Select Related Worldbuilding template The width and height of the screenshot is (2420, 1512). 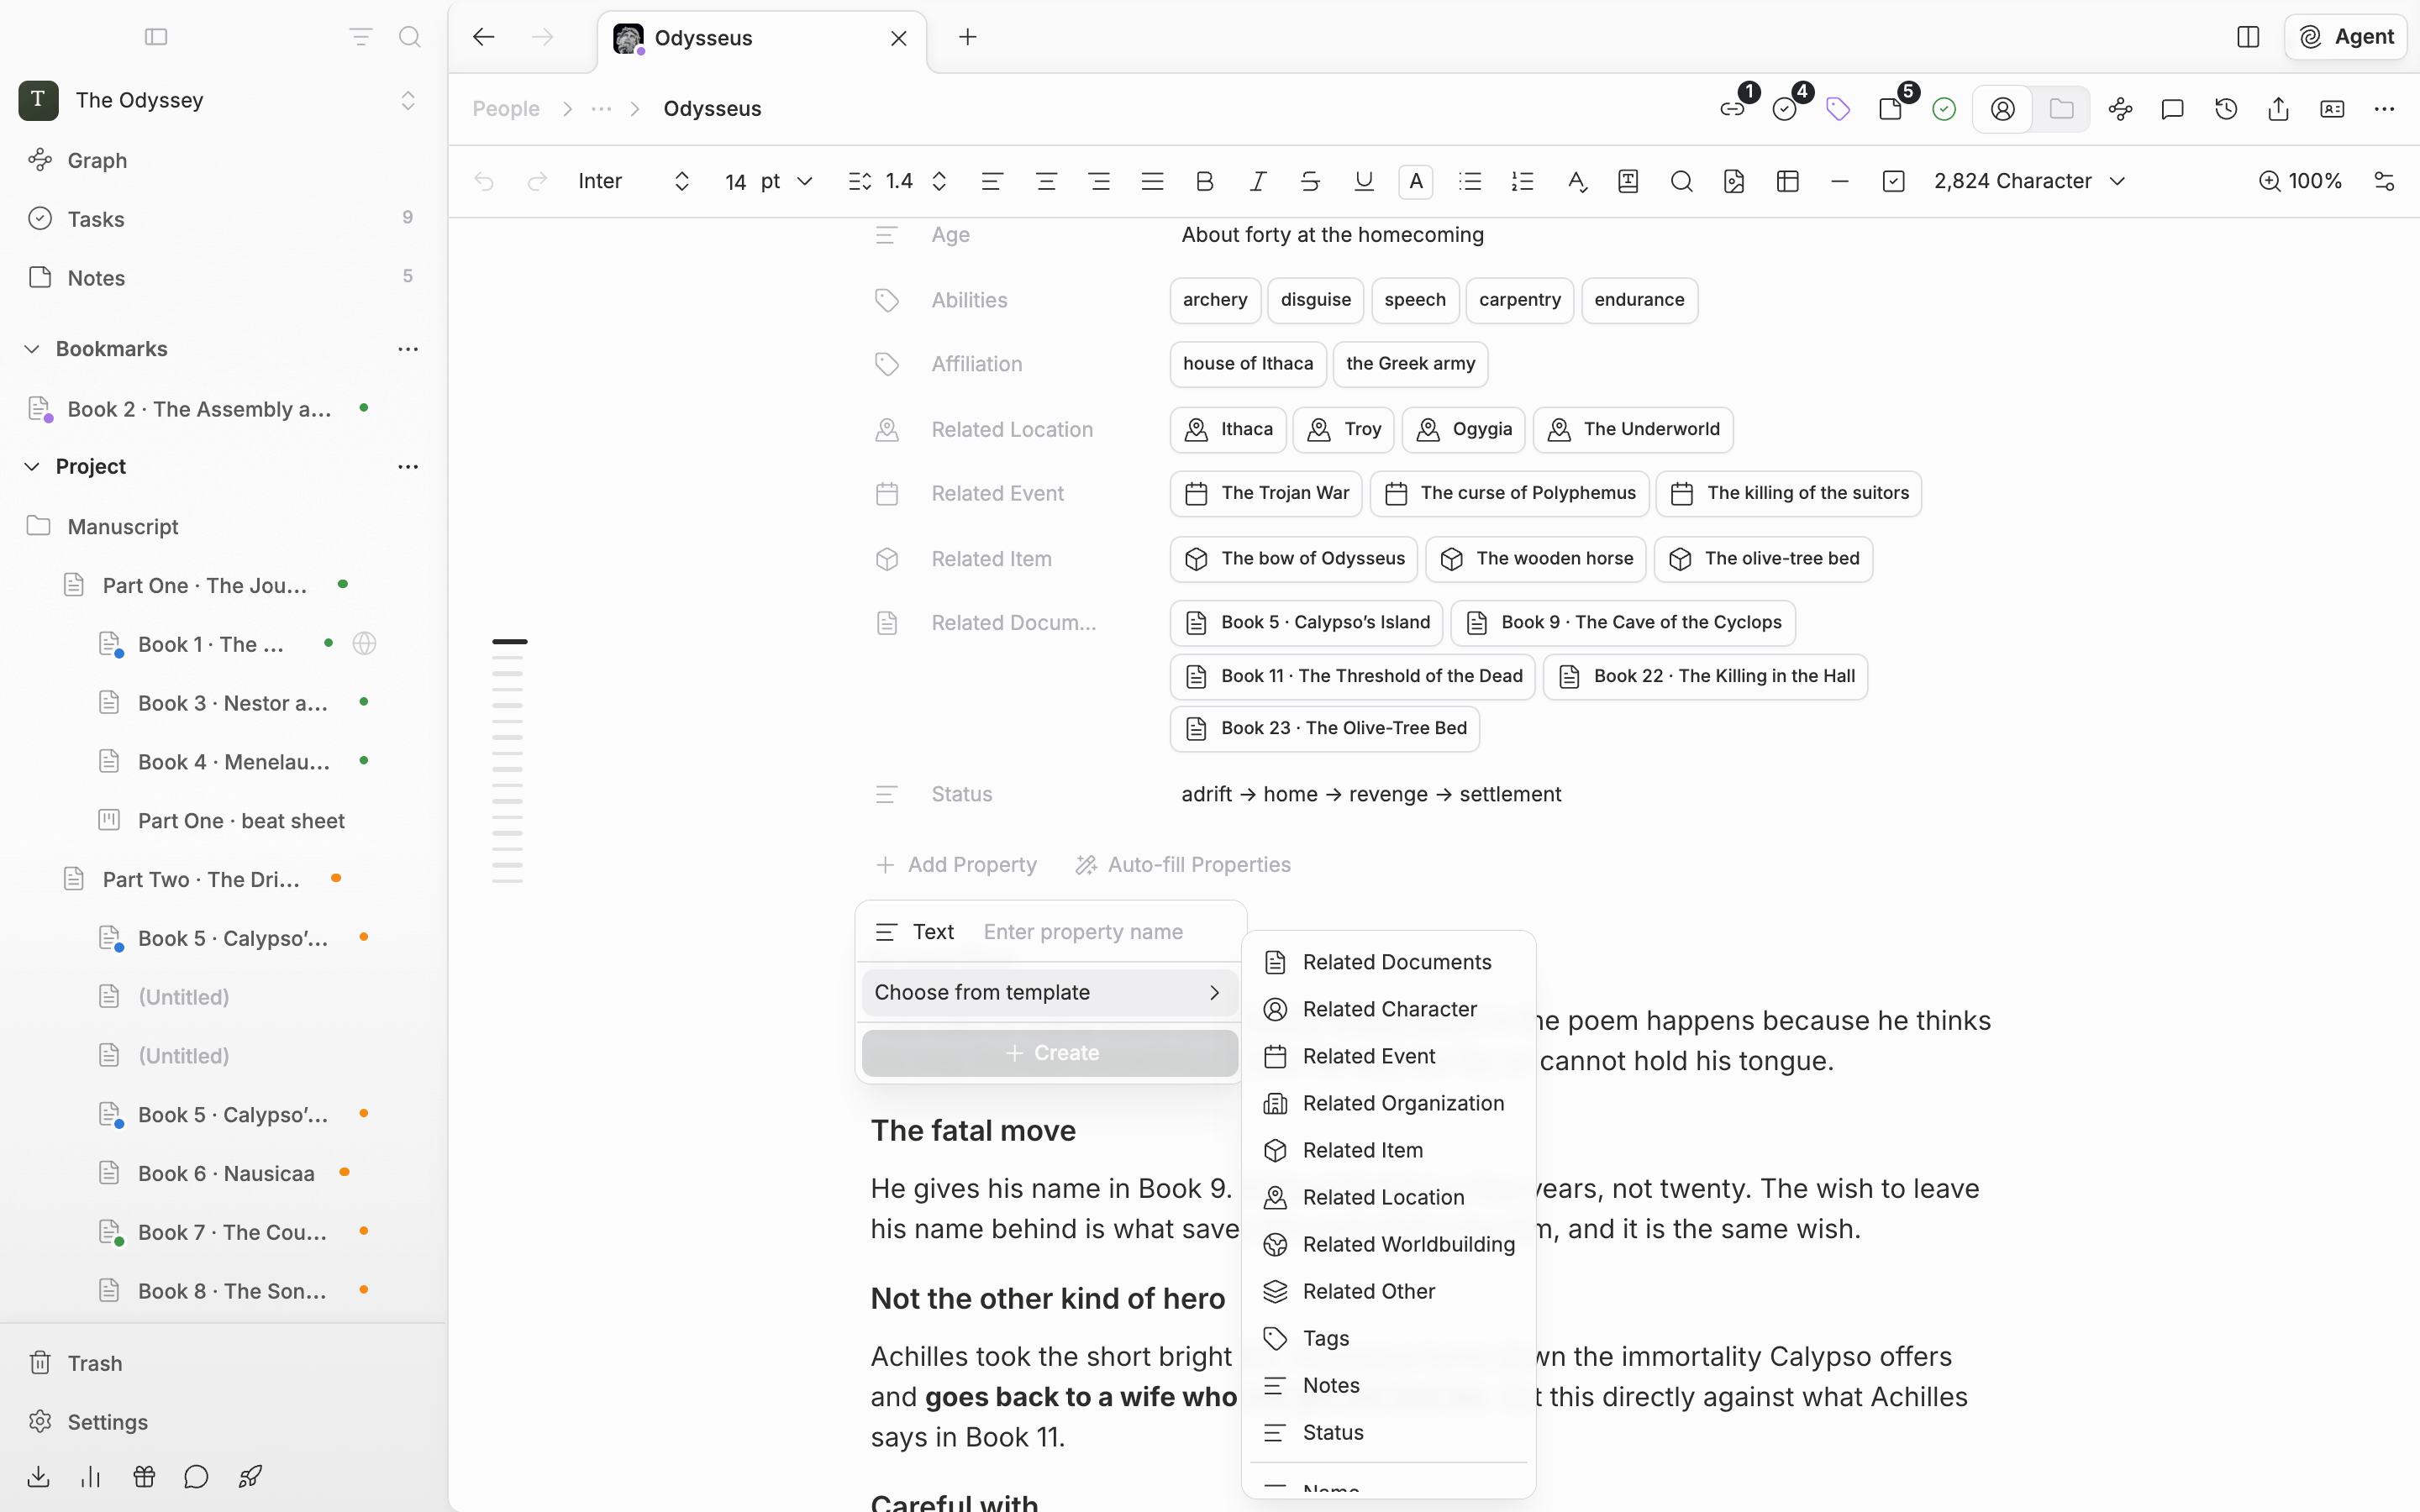point(1388,1244)
